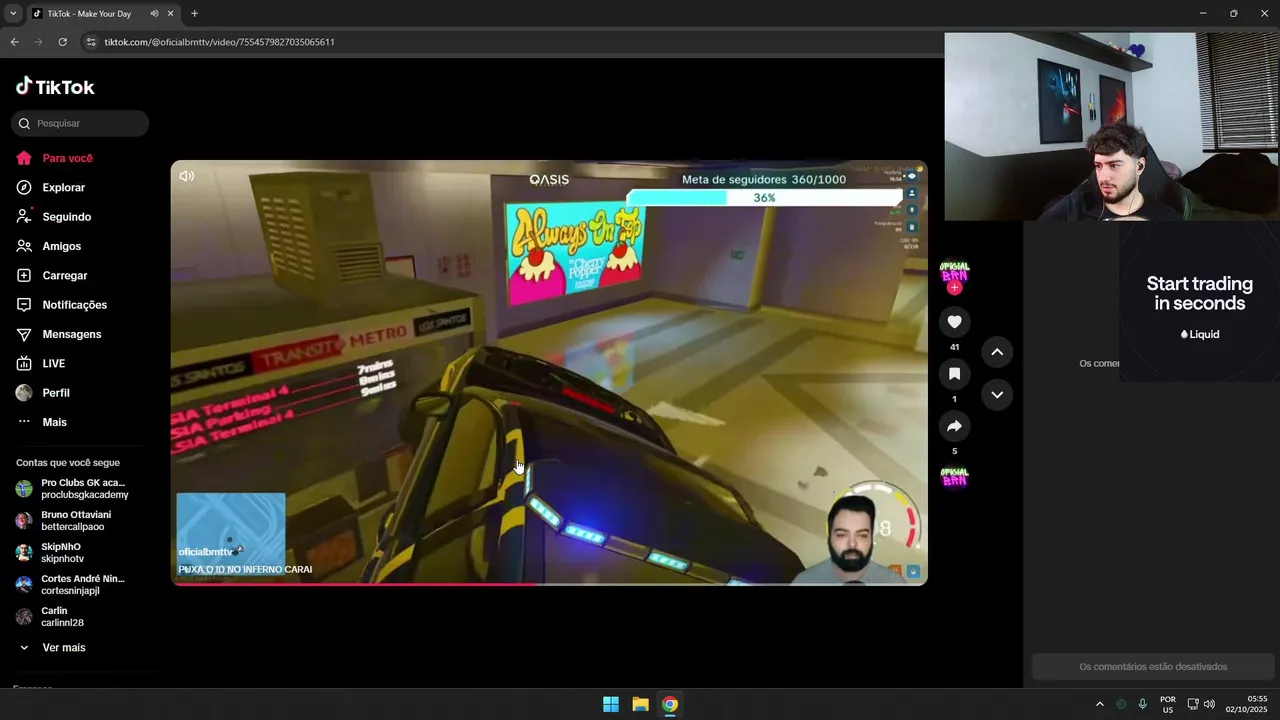
Task: Open the sound disc below the share button
Action: [x=954, y=477]
